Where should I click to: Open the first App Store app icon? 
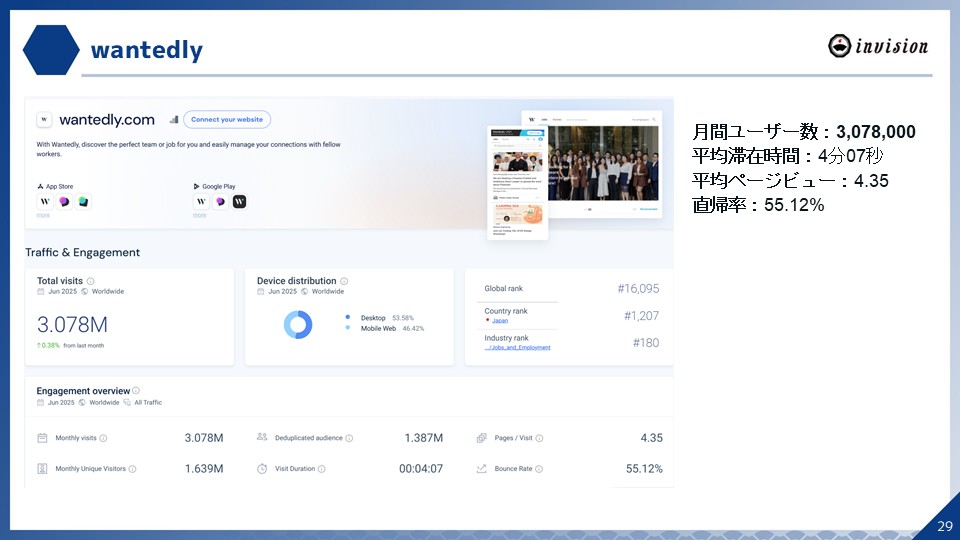coord(45,201)
